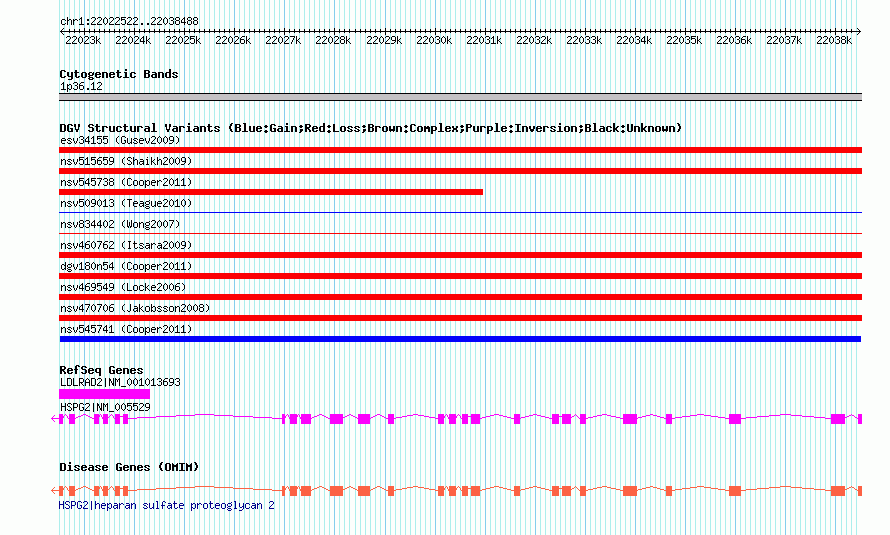Select the nsv515659 (Shaikh2009) loss bar

pos(460,171)
